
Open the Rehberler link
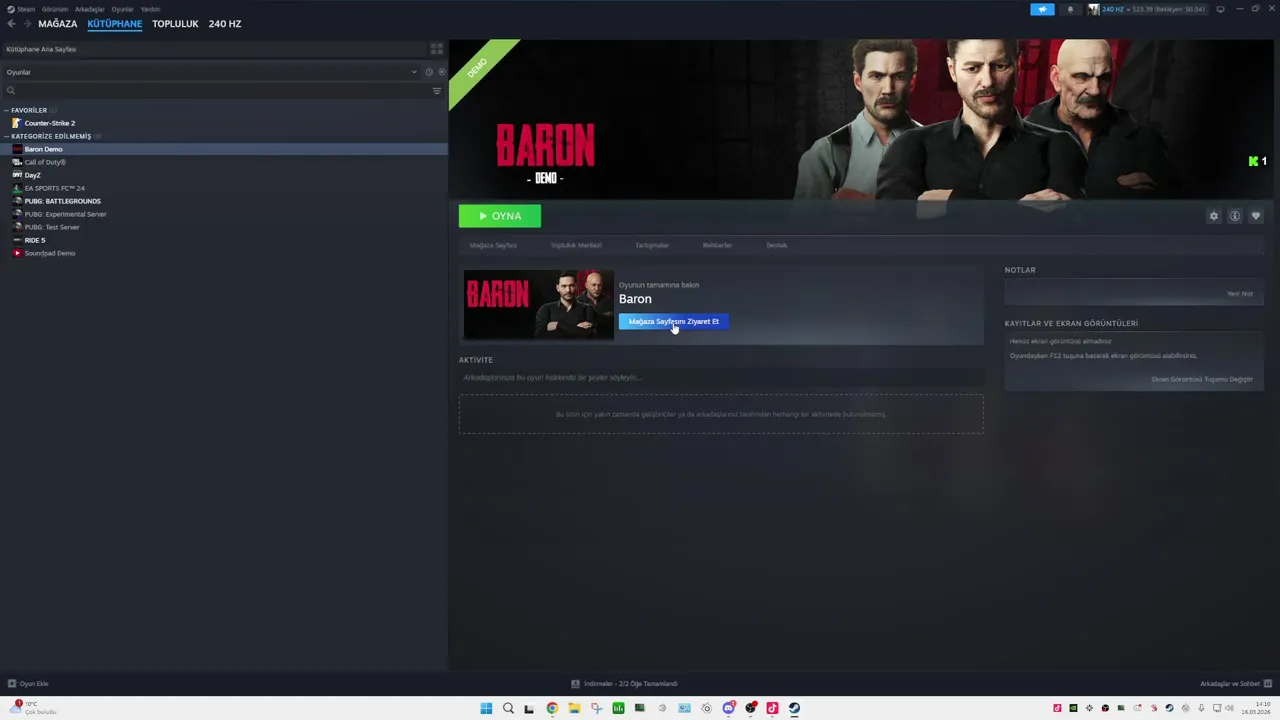tap(717, 245)
